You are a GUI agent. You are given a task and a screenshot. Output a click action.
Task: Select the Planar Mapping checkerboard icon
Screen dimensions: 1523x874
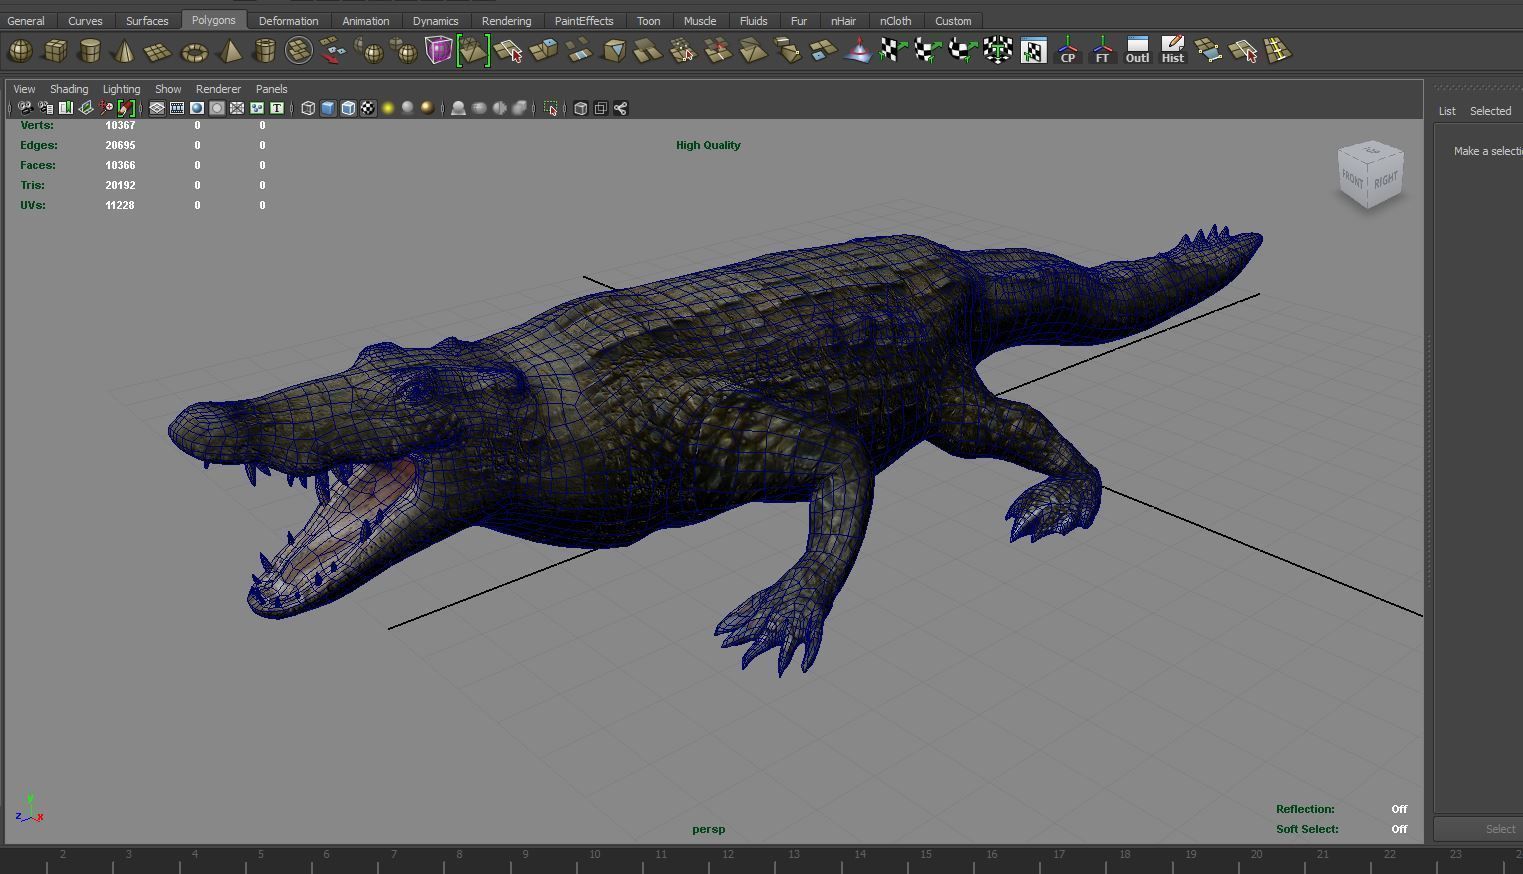893,50
